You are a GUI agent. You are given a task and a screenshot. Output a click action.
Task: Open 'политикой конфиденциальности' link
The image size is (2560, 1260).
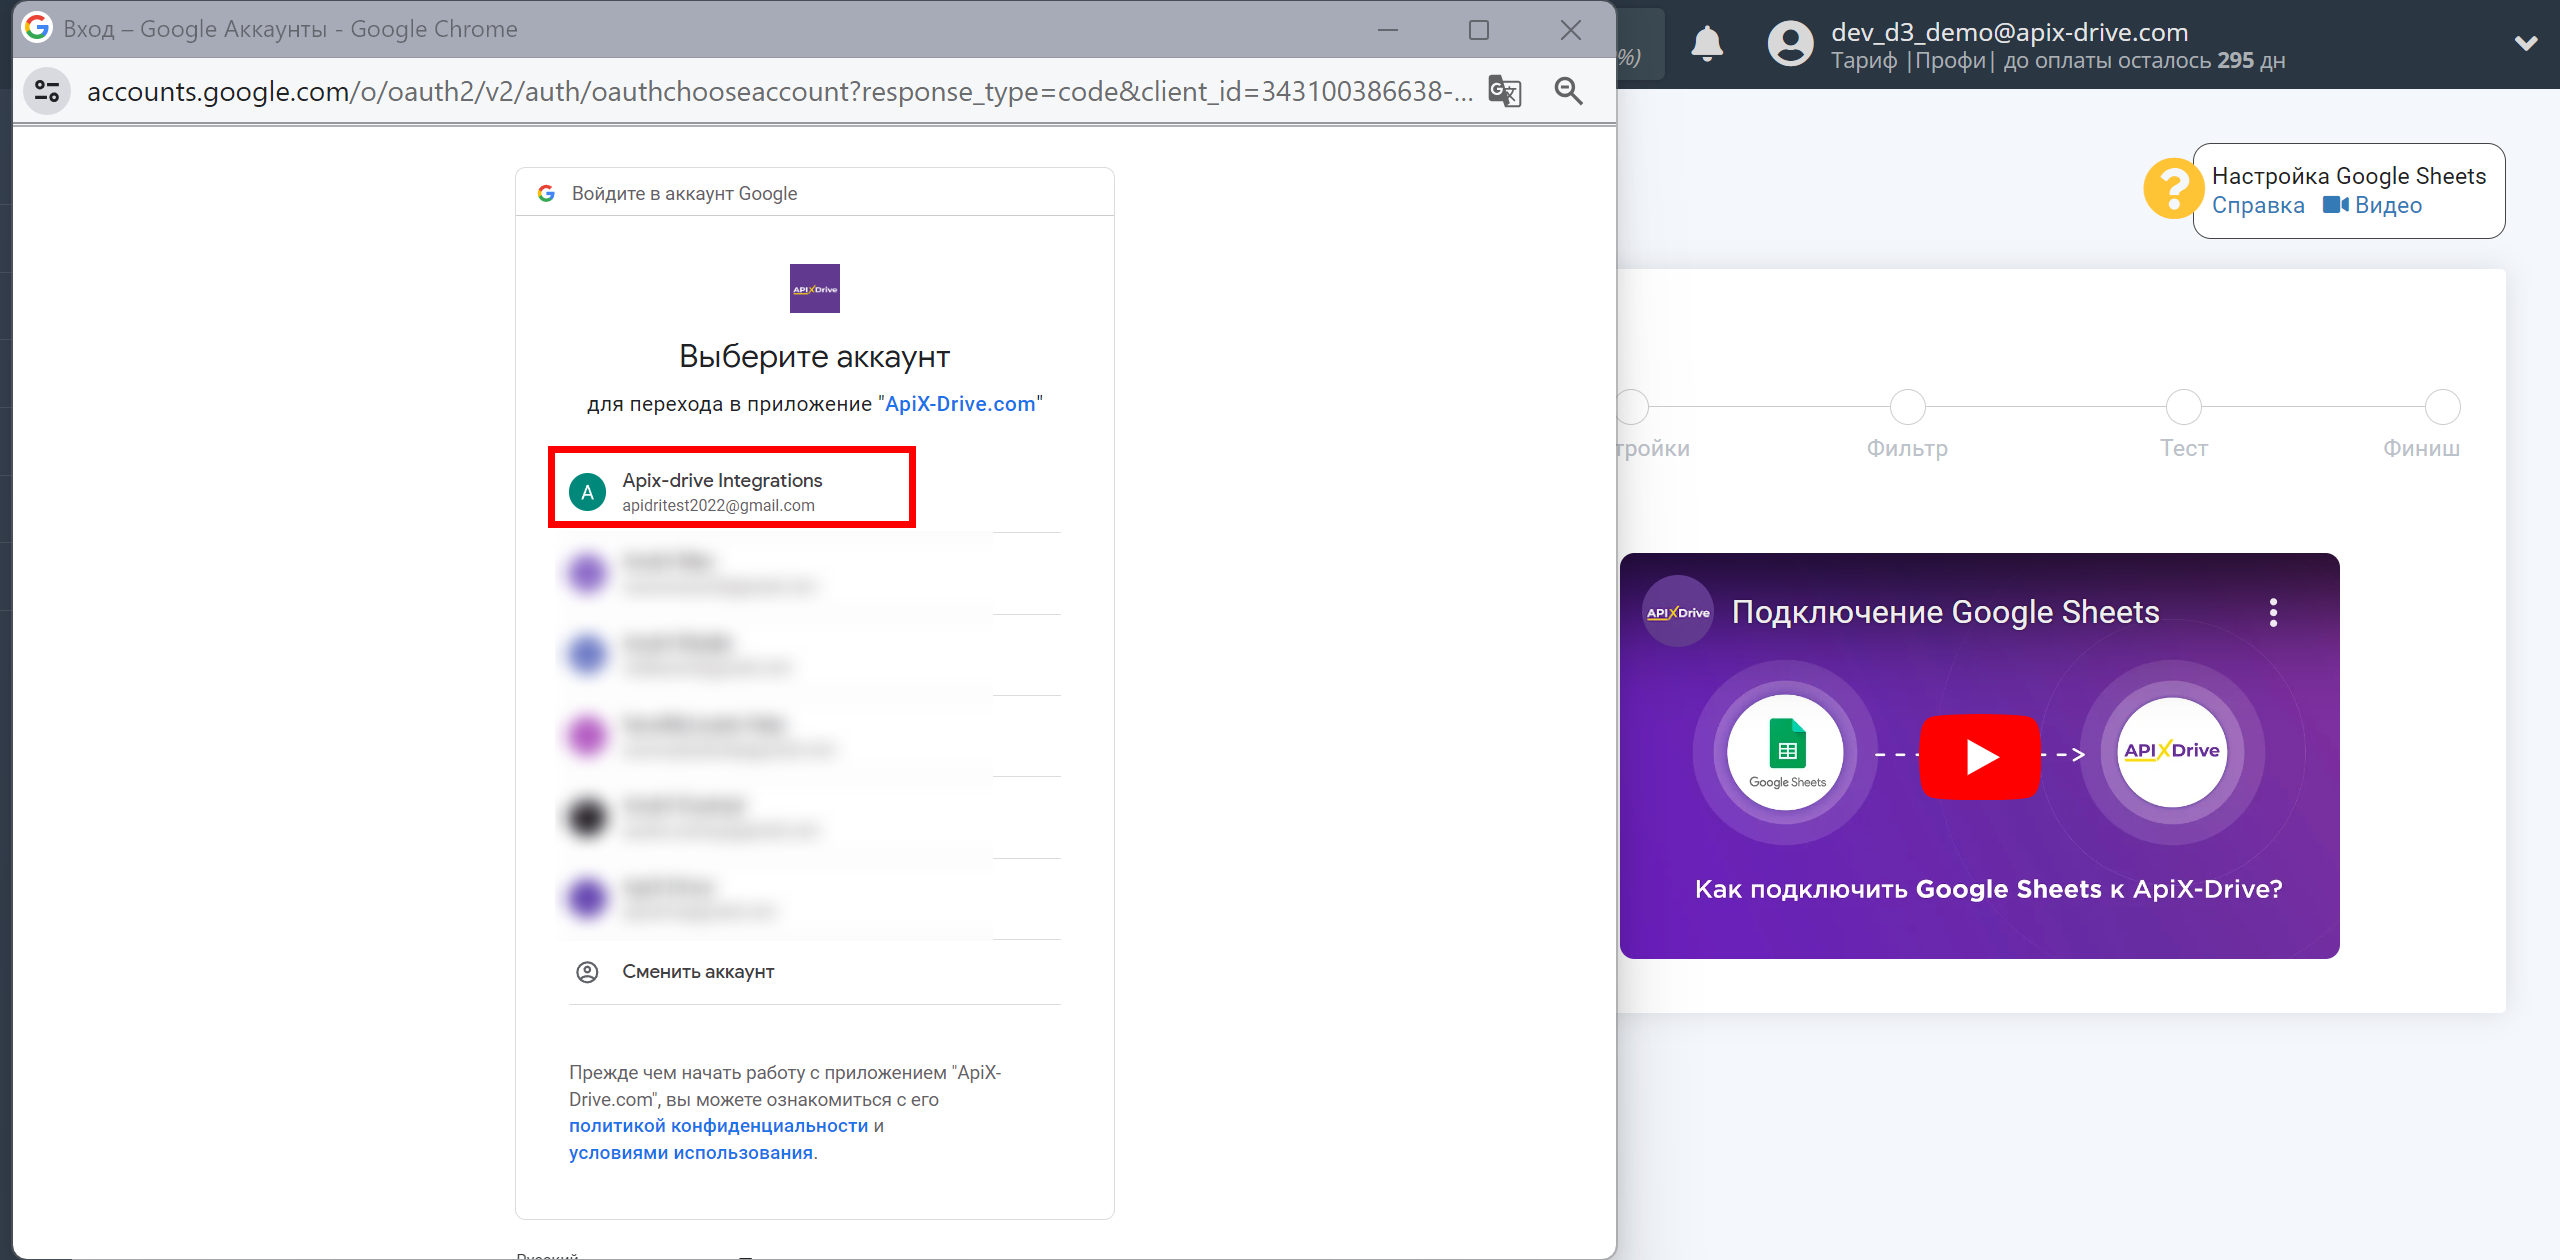(718, 1126)
